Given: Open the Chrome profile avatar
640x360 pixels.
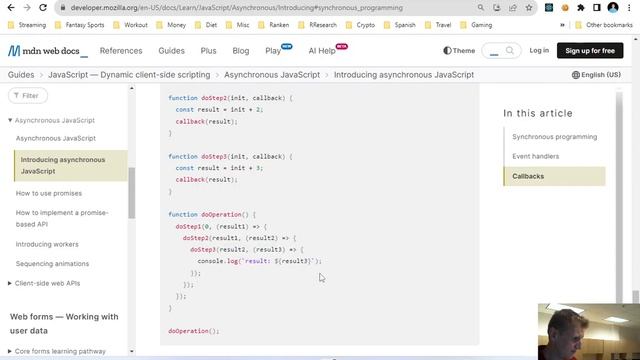Looking at the screenshot, I should (x=613, y=7).
